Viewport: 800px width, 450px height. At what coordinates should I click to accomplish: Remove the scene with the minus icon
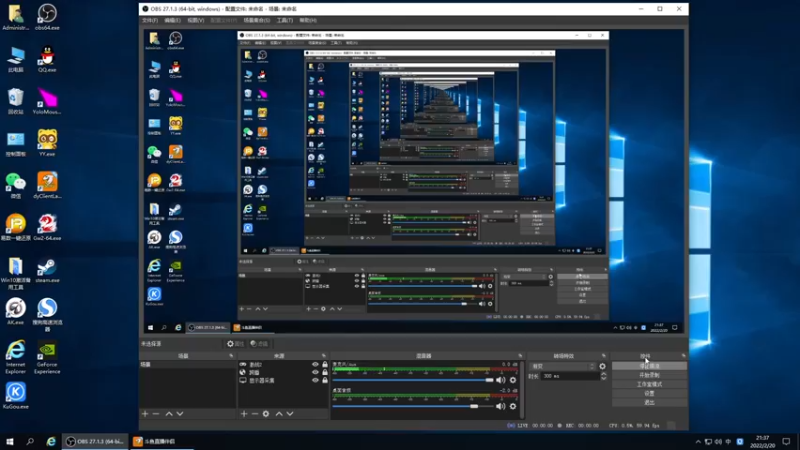(156, 414)
